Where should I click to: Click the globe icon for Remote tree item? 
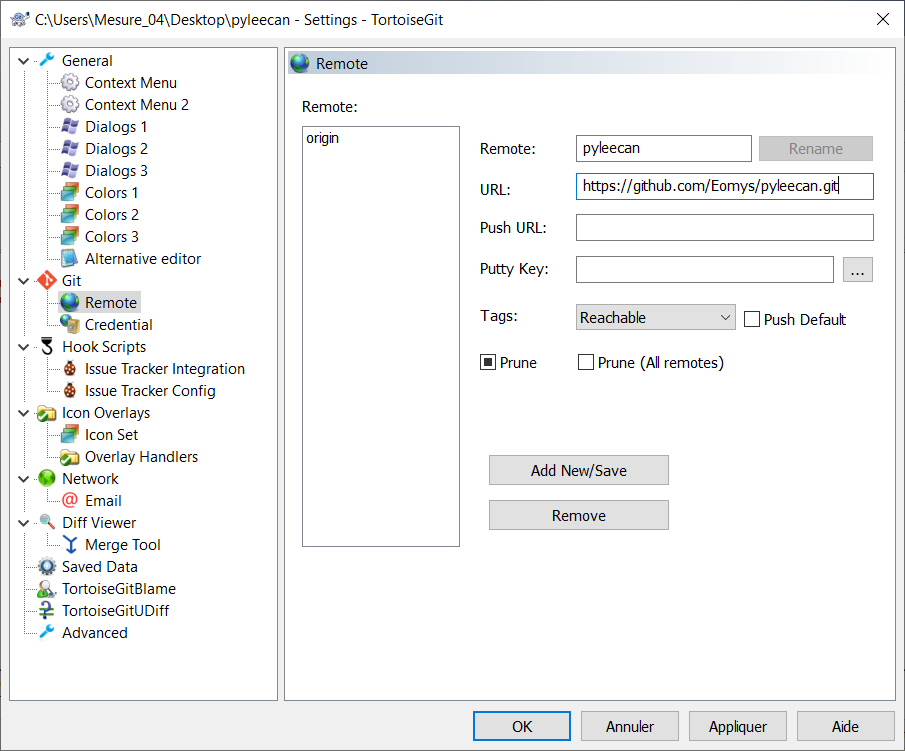coord(70,302)
